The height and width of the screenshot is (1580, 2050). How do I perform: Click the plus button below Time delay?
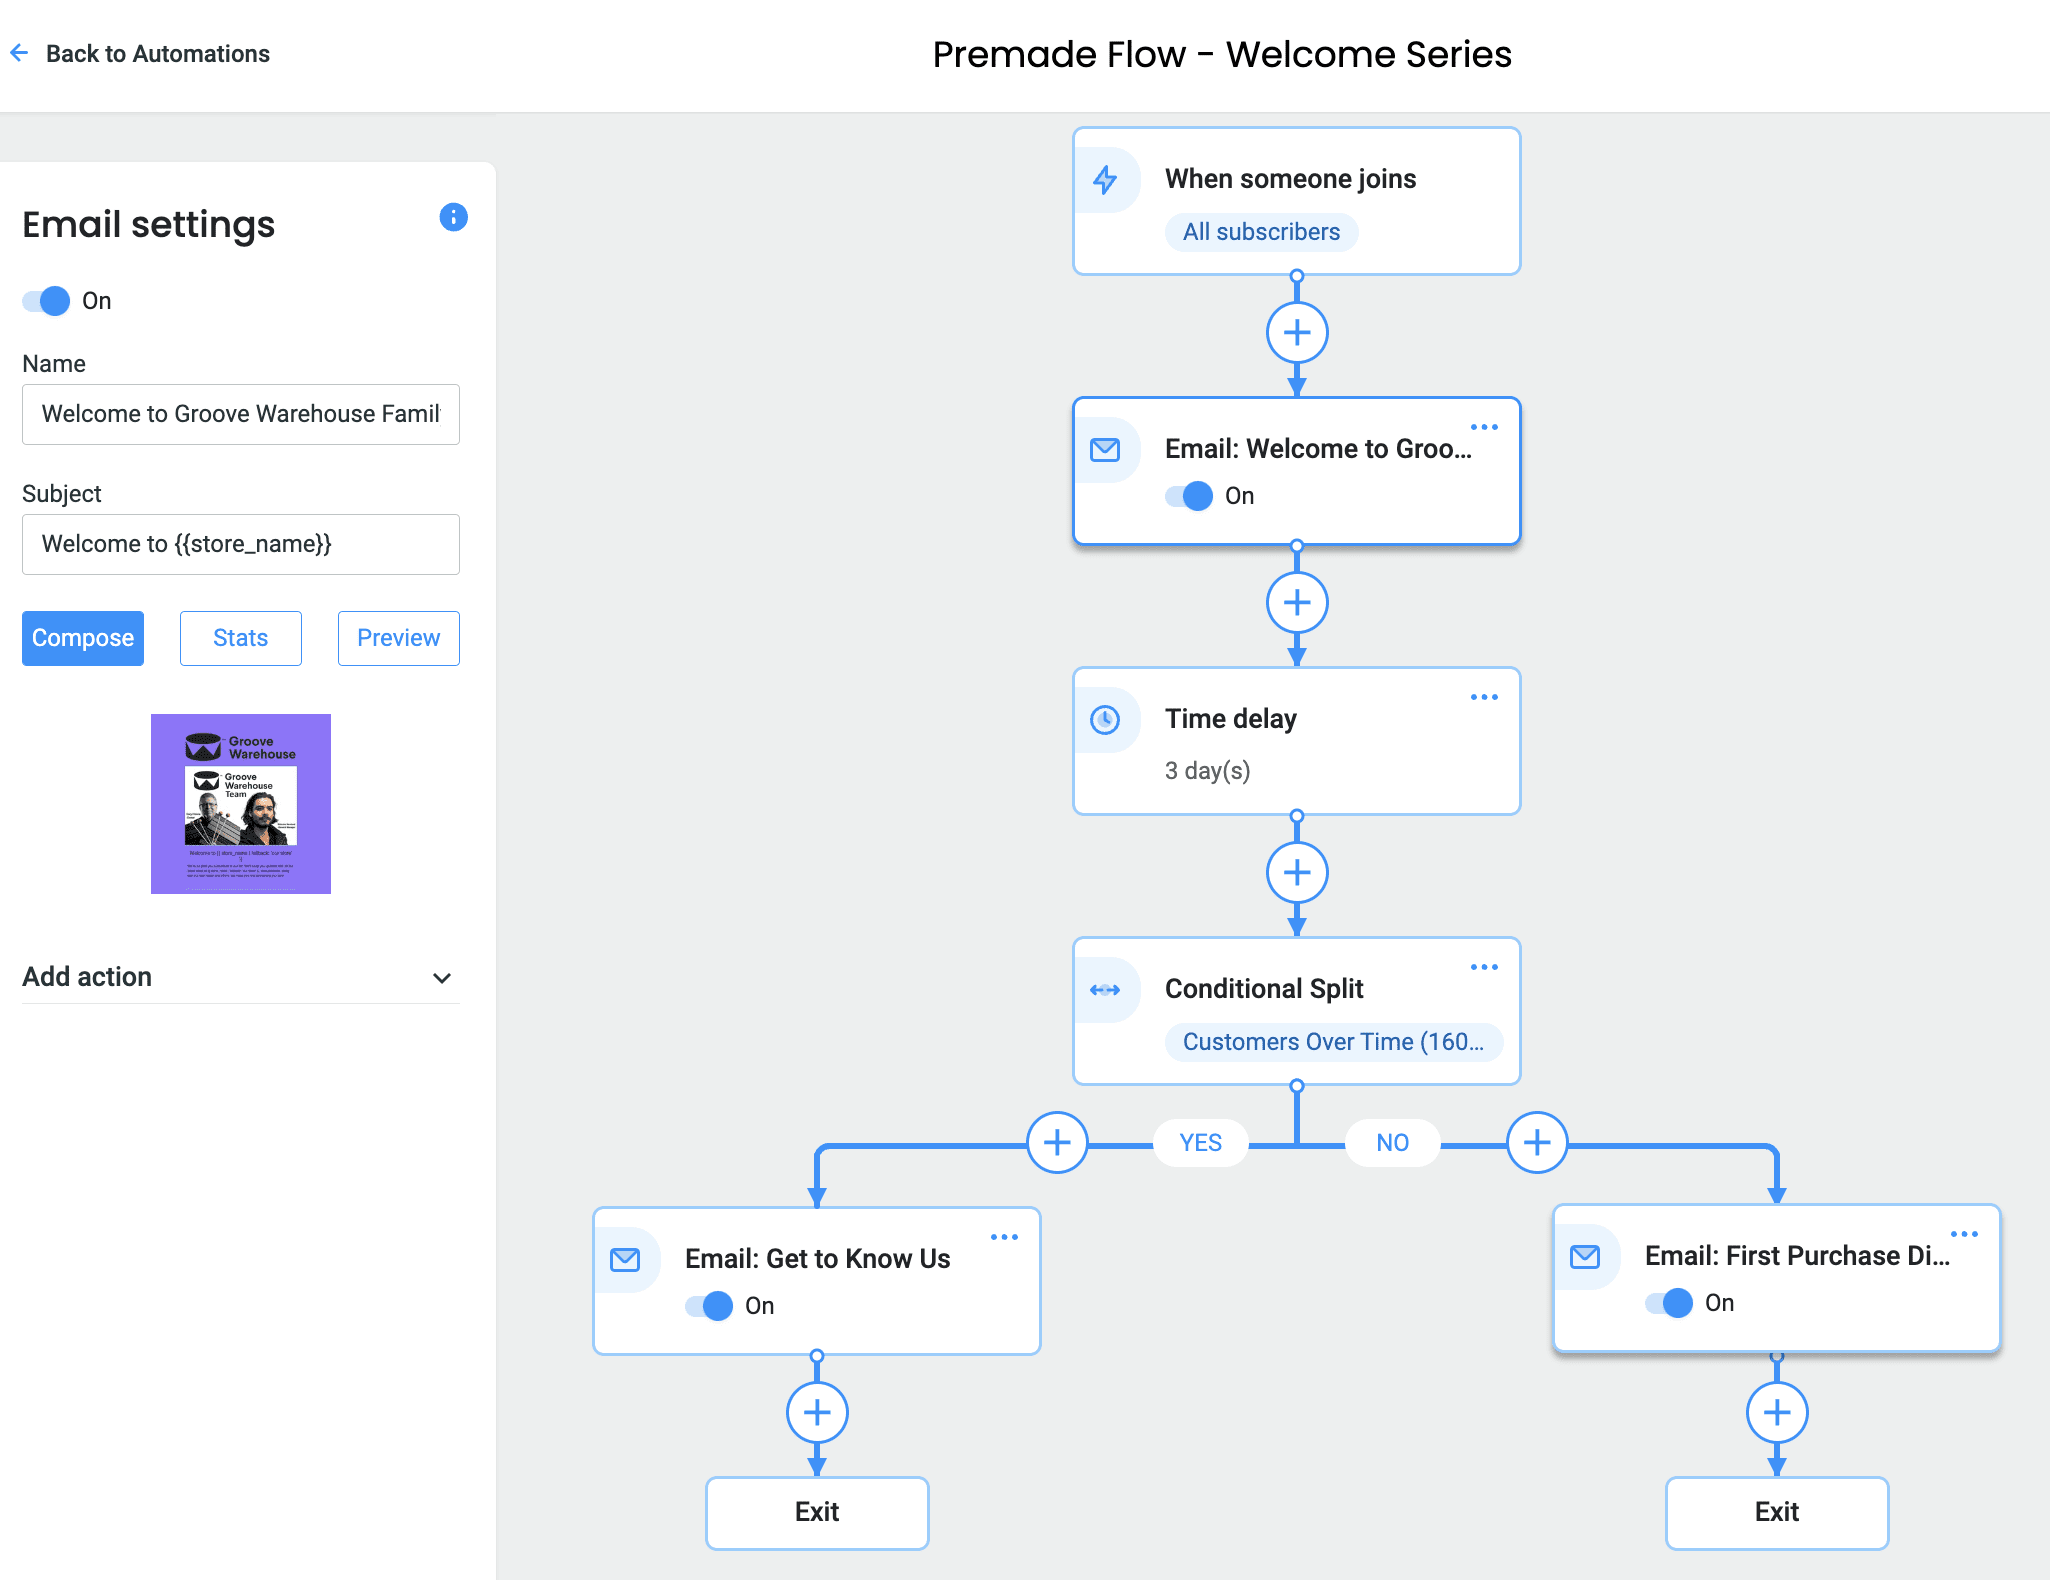point(1296,873)
